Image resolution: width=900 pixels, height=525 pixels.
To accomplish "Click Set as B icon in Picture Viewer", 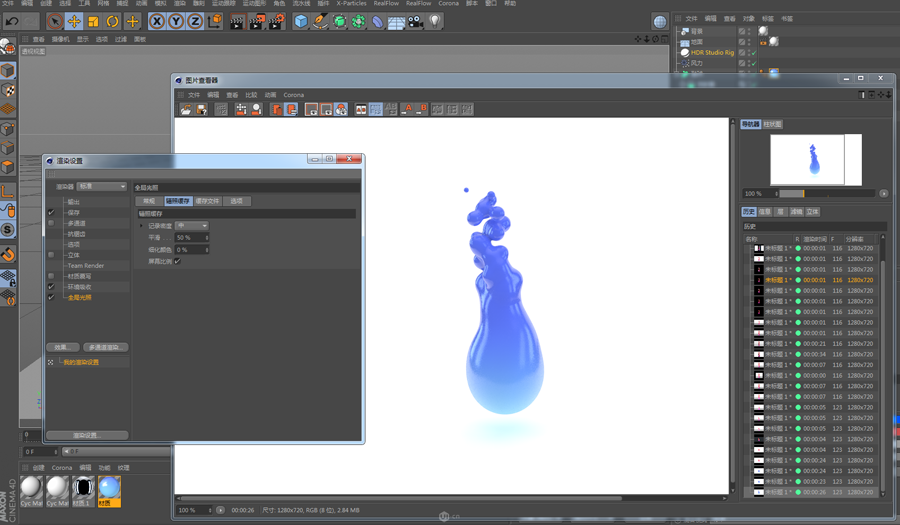I will click(422, 109).
